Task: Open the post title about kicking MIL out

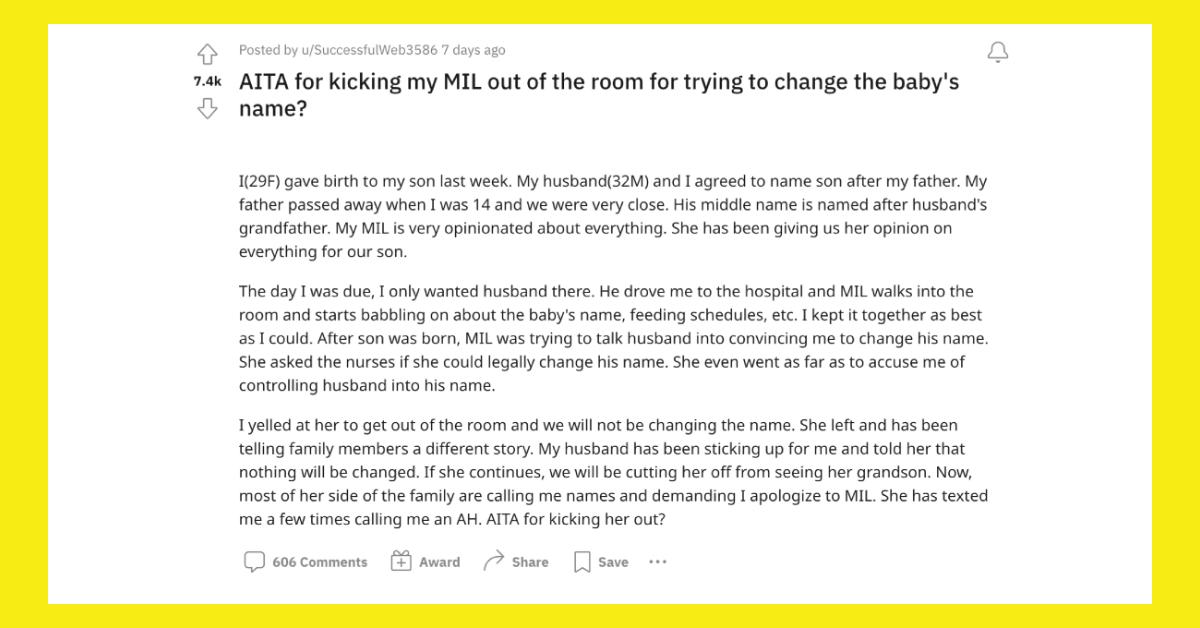Action: (x=598, y=95)
